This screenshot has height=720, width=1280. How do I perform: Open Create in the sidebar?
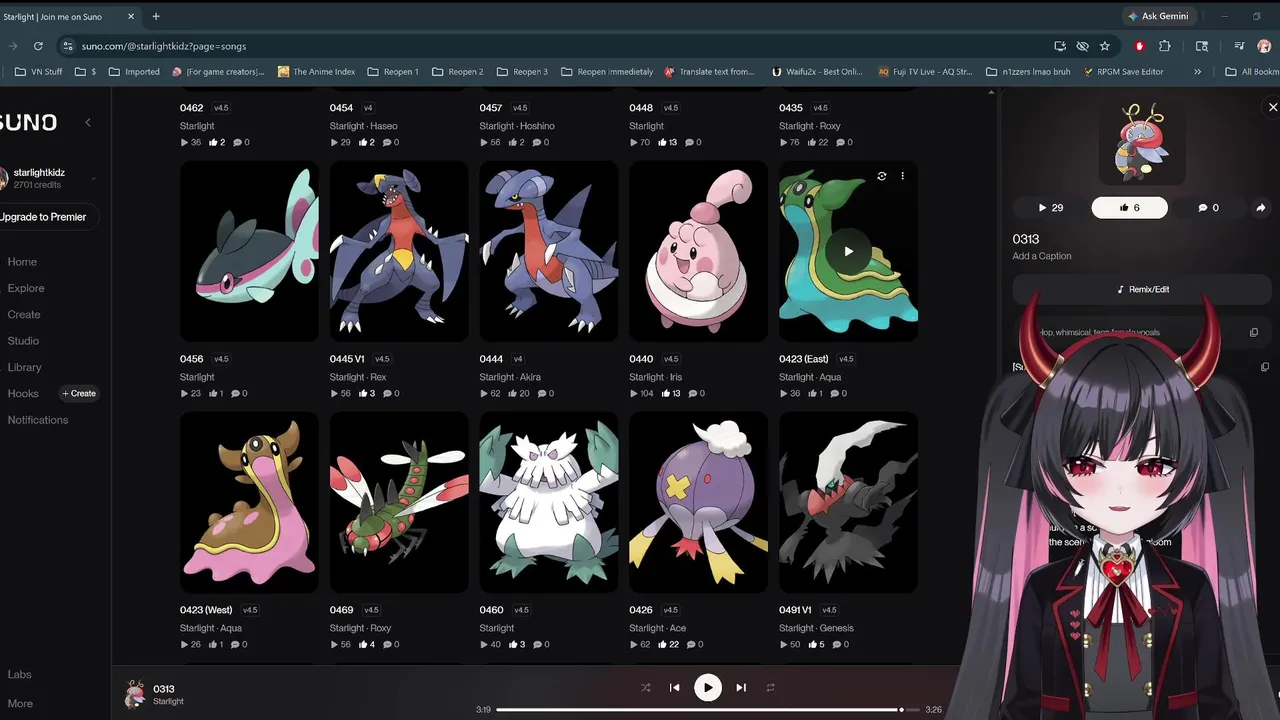coord(24,314)
